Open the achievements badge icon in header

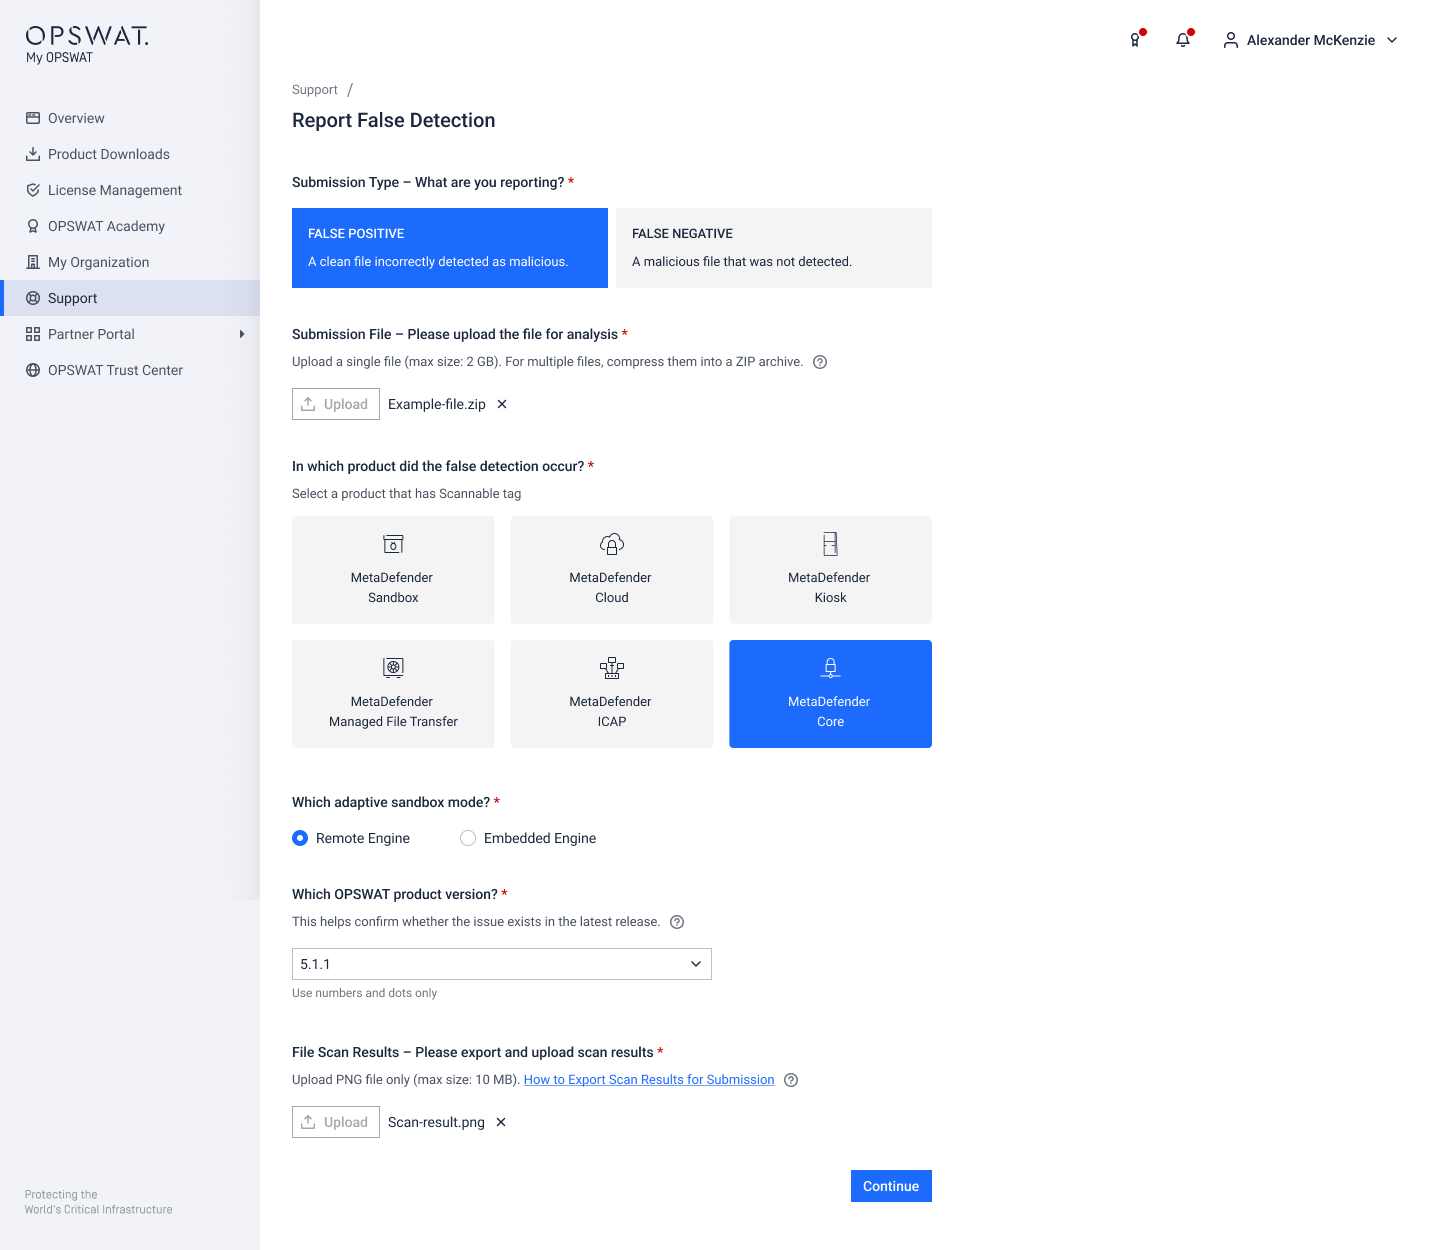pyautogui.click(x=1135, y=40)
